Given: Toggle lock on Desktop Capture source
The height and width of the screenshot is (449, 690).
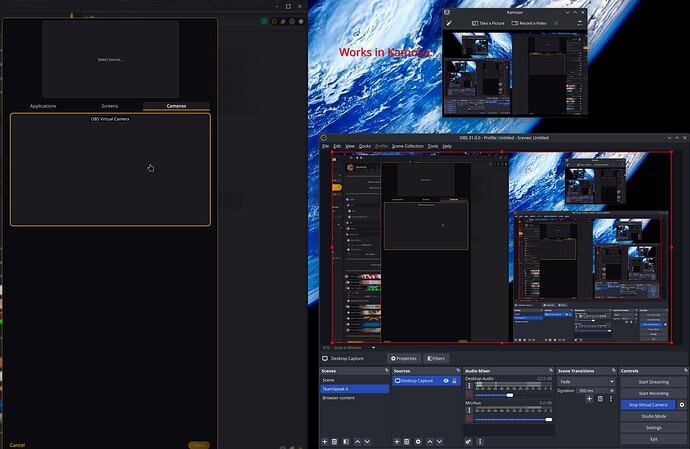Looking at the screenshot, I should click(454, 381).
